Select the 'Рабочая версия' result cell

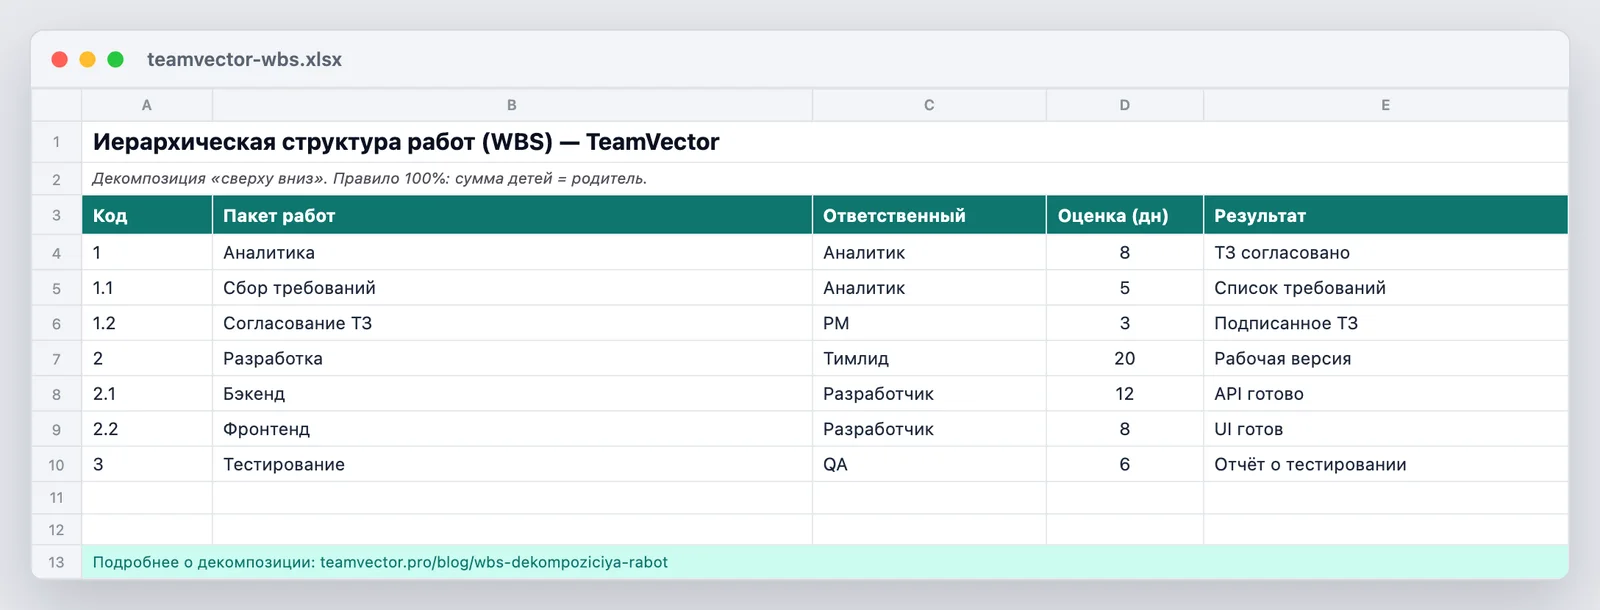(1386, 358)
